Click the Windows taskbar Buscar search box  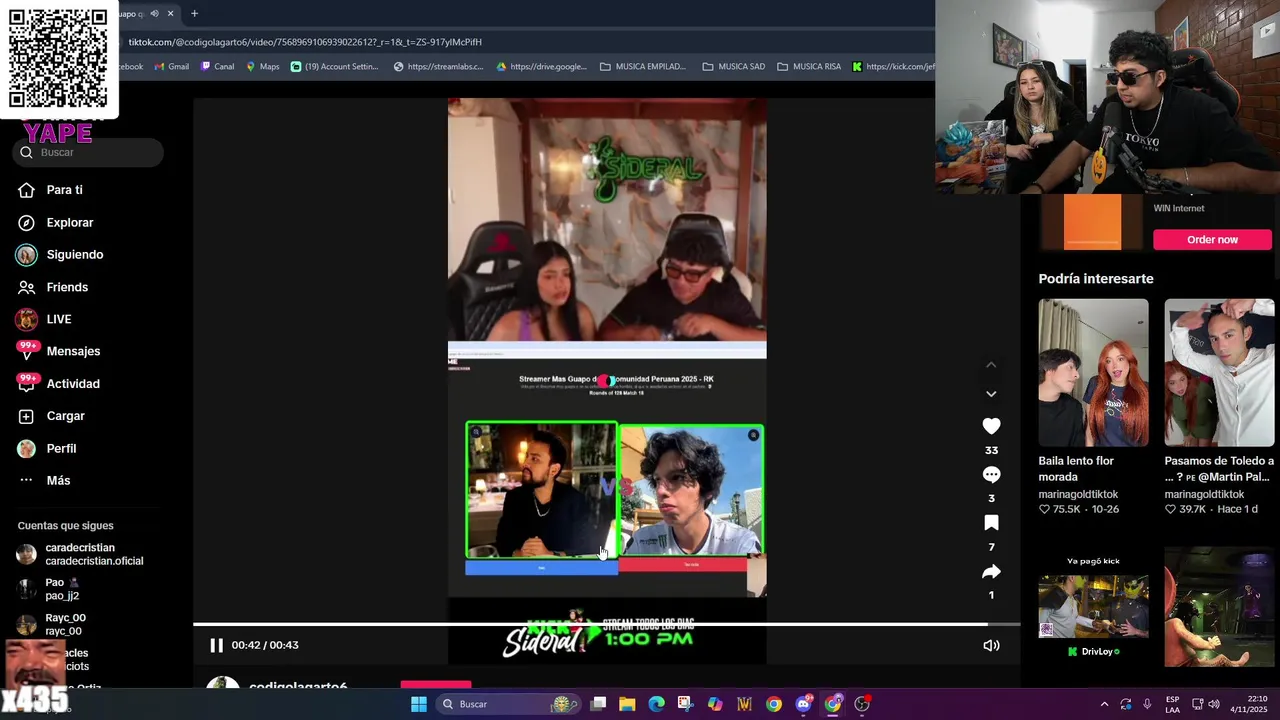click(510, 704)
